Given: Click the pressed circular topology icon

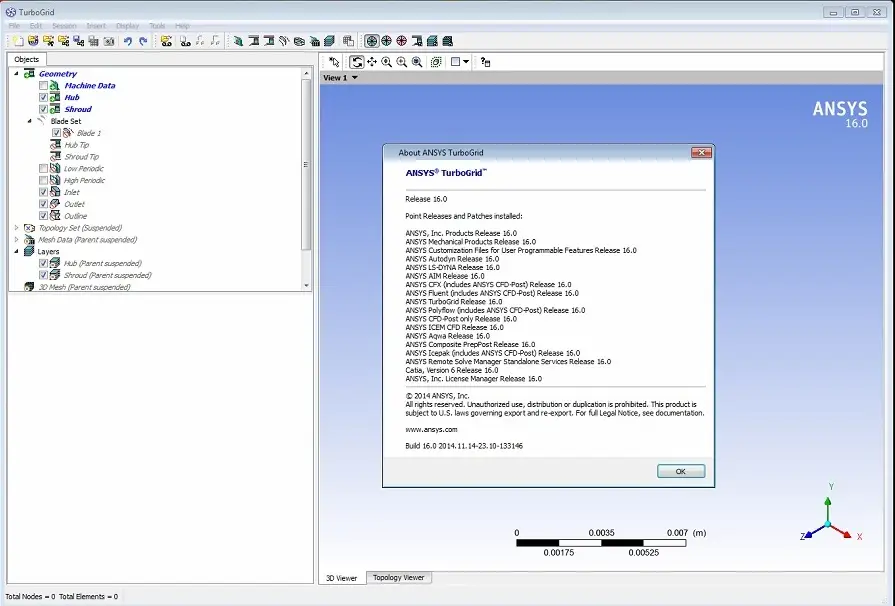Looking at the screenshot, I should point(372,41).
